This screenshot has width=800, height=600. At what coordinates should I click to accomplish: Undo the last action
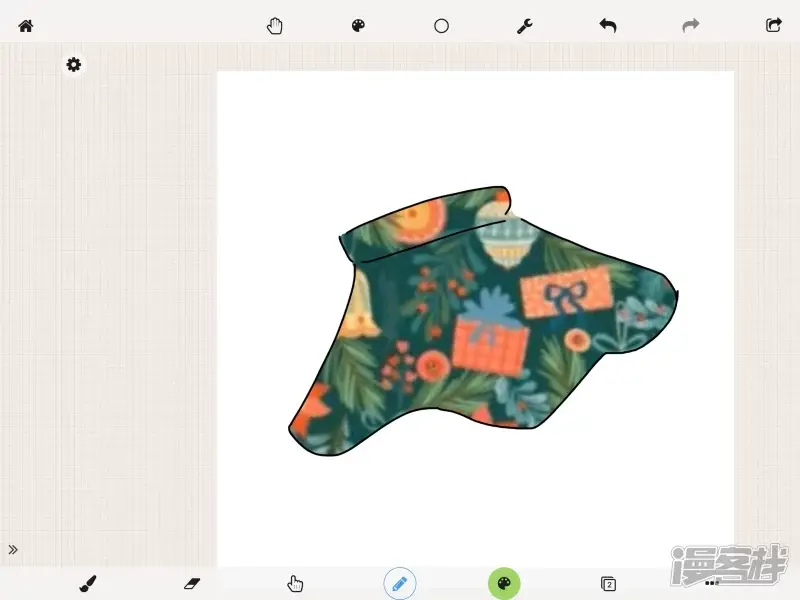608,26
